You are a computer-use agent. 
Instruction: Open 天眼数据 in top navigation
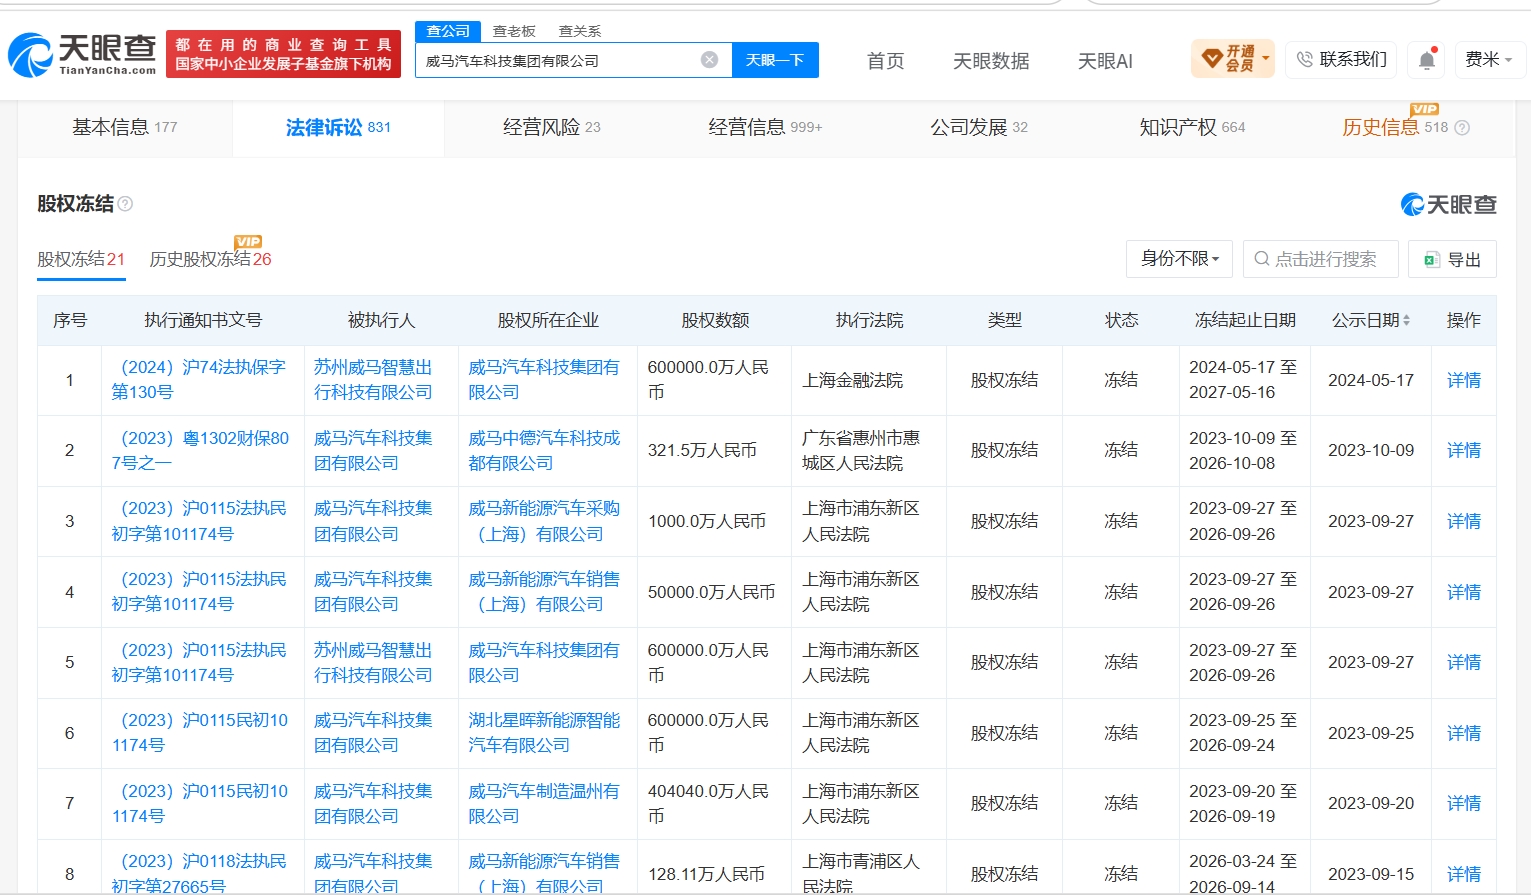pos(991,61)
